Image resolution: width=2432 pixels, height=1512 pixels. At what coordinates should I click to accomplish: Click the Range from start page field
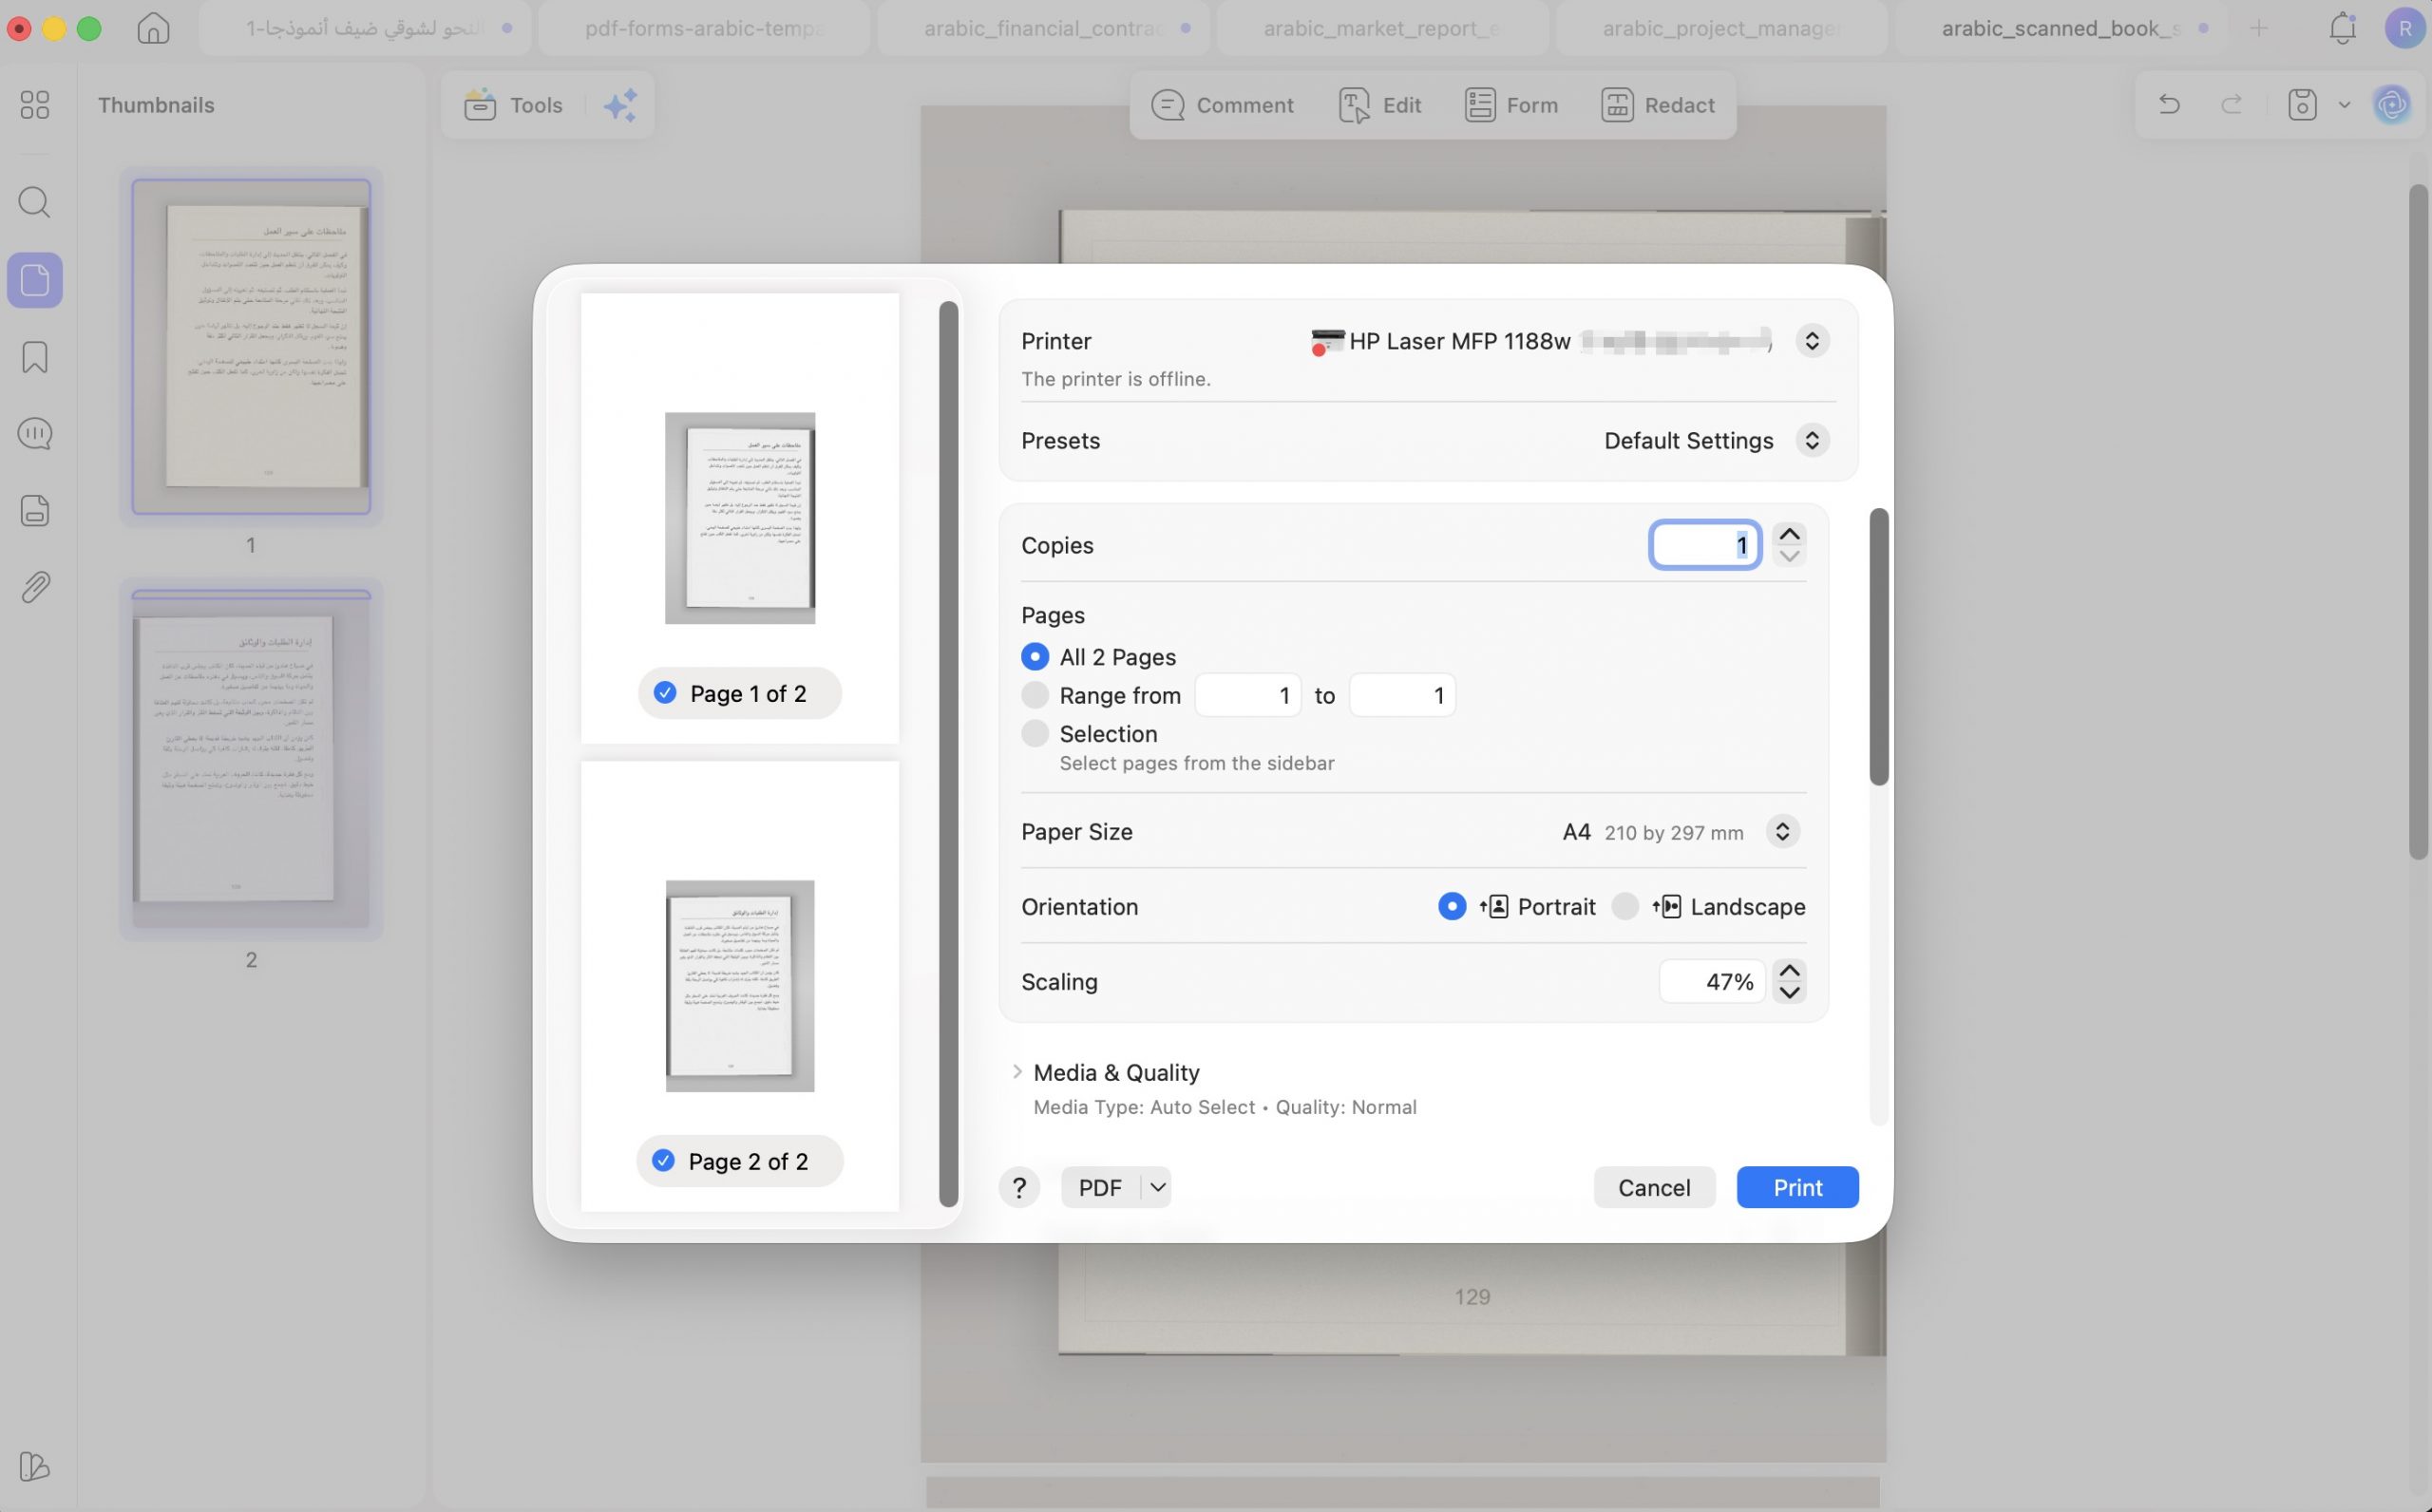pyautogui.click(x=1248, y=695)
